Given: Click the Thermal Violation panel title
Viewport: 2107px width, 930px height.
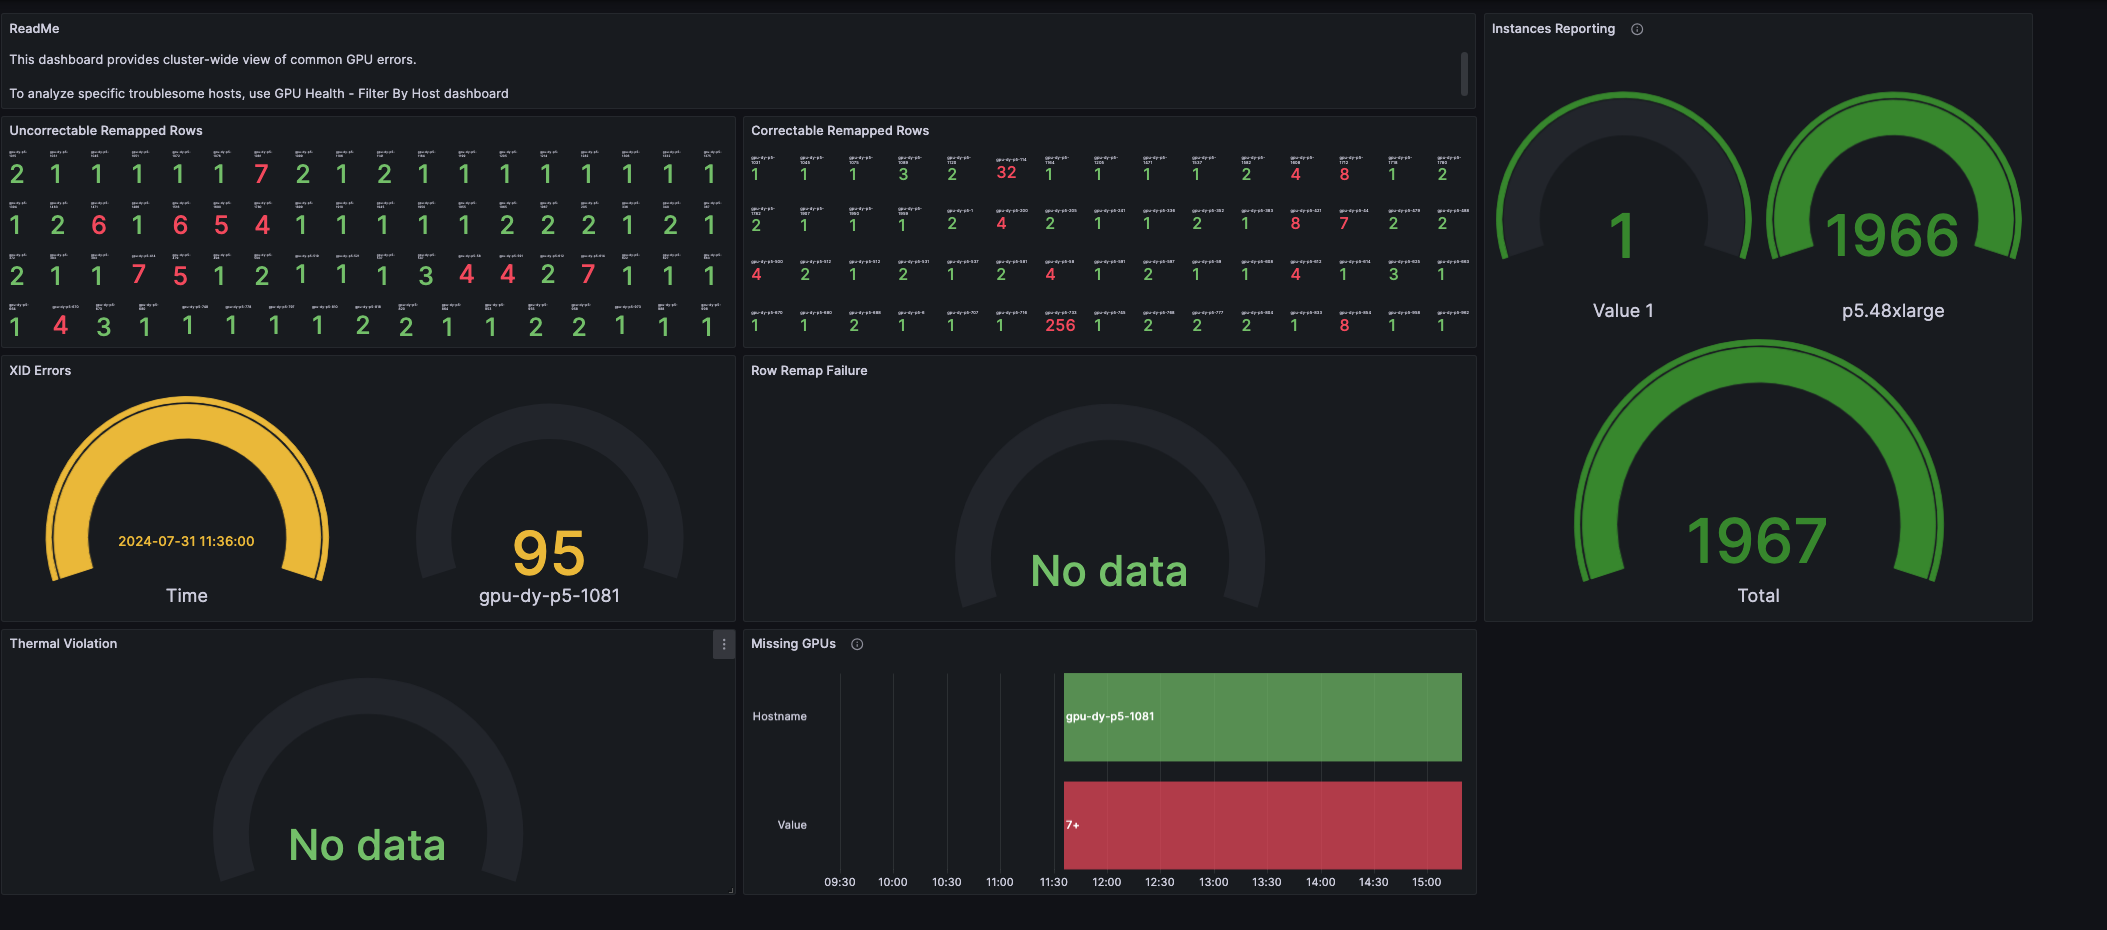Looking at the screenshot, I should (63, 644).
